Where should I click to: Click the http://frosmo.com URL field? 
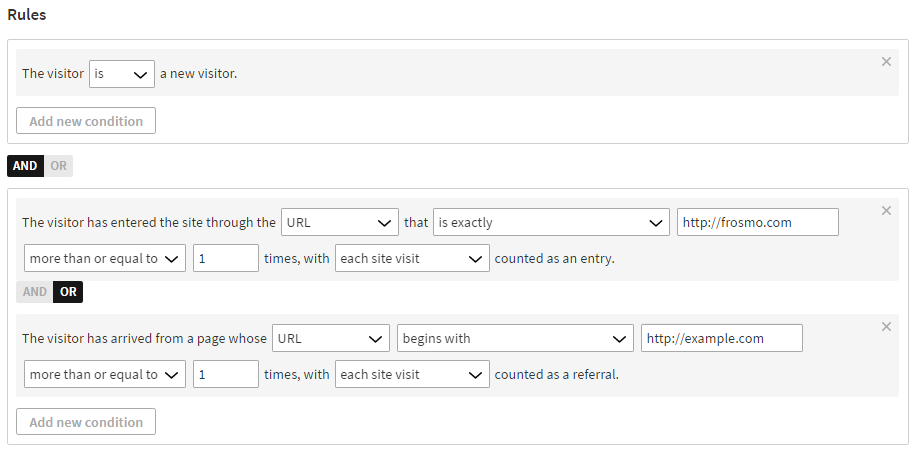click(757, 223)
